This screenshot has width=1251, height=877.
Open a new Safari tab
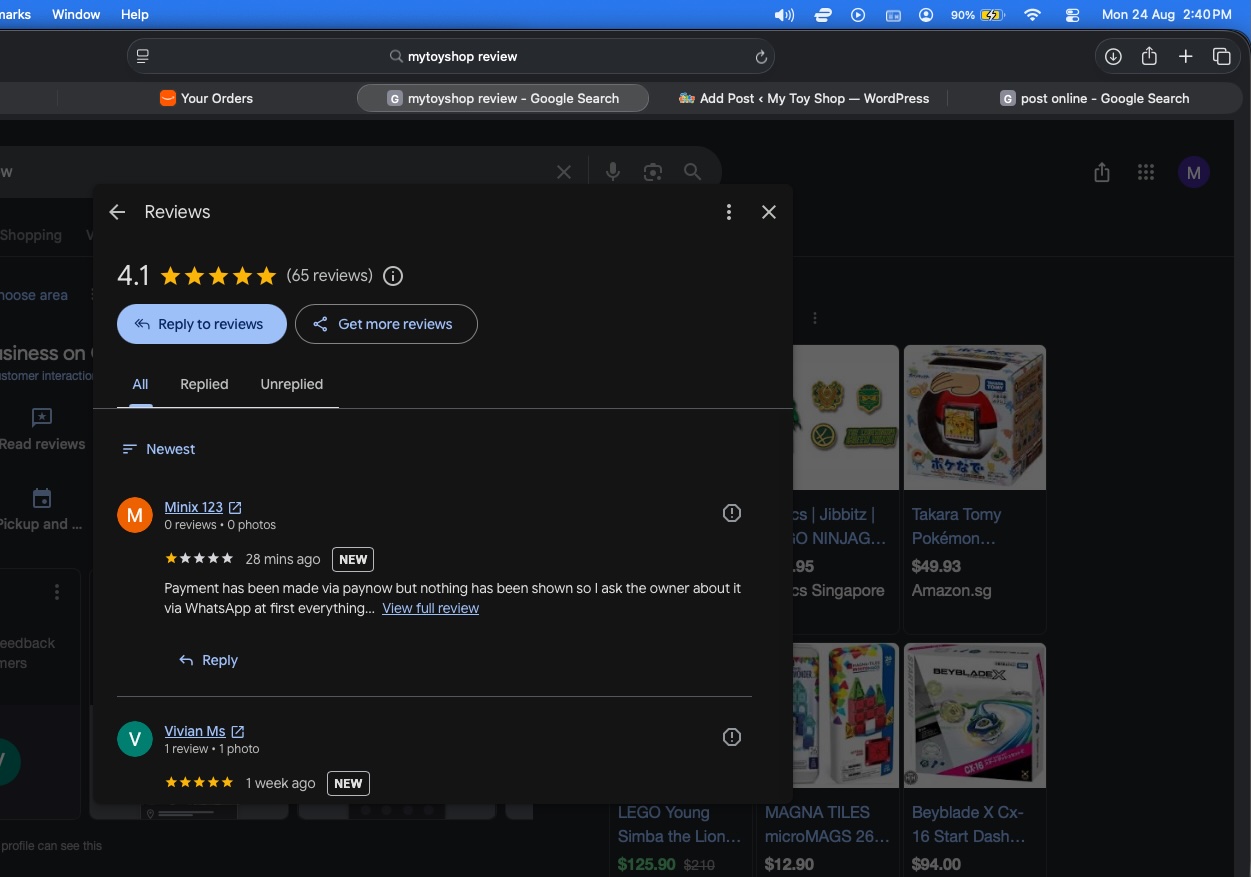(x=1185, y=57)
